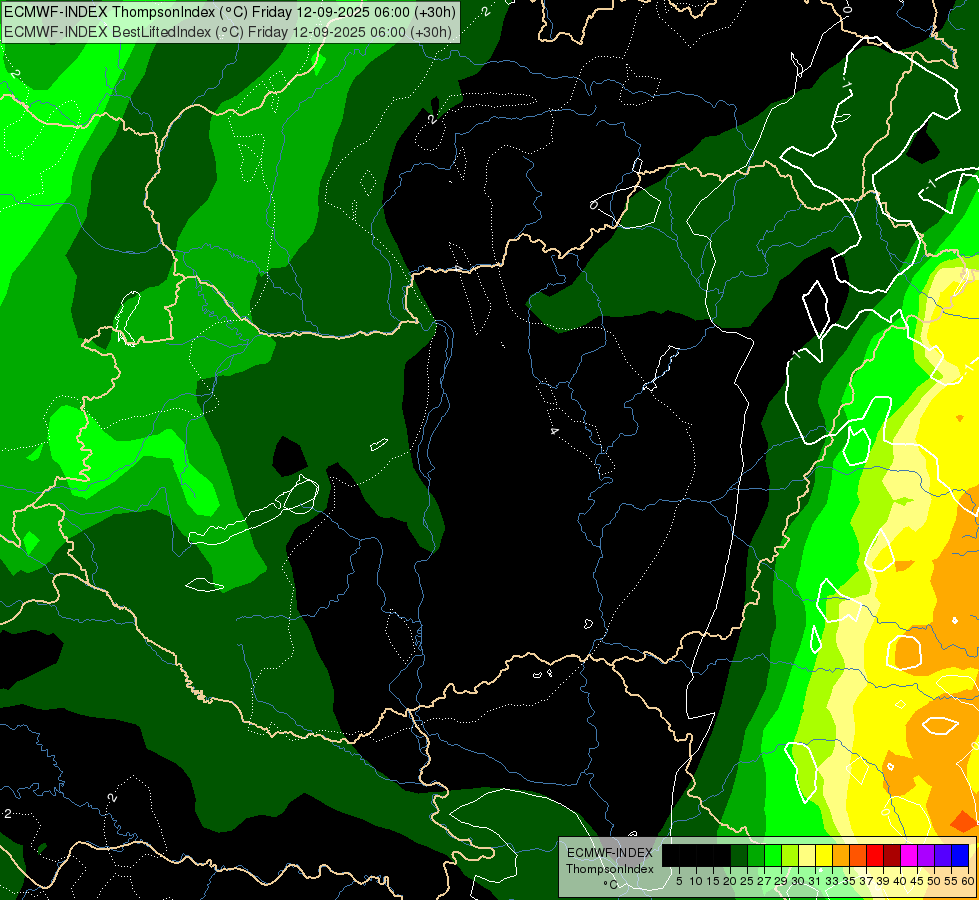Image resolution: width=979 pixels, height=900 pixels.
Task: Select the orange-red 35–37 legend swatch
Action: (x=858, y=855)
